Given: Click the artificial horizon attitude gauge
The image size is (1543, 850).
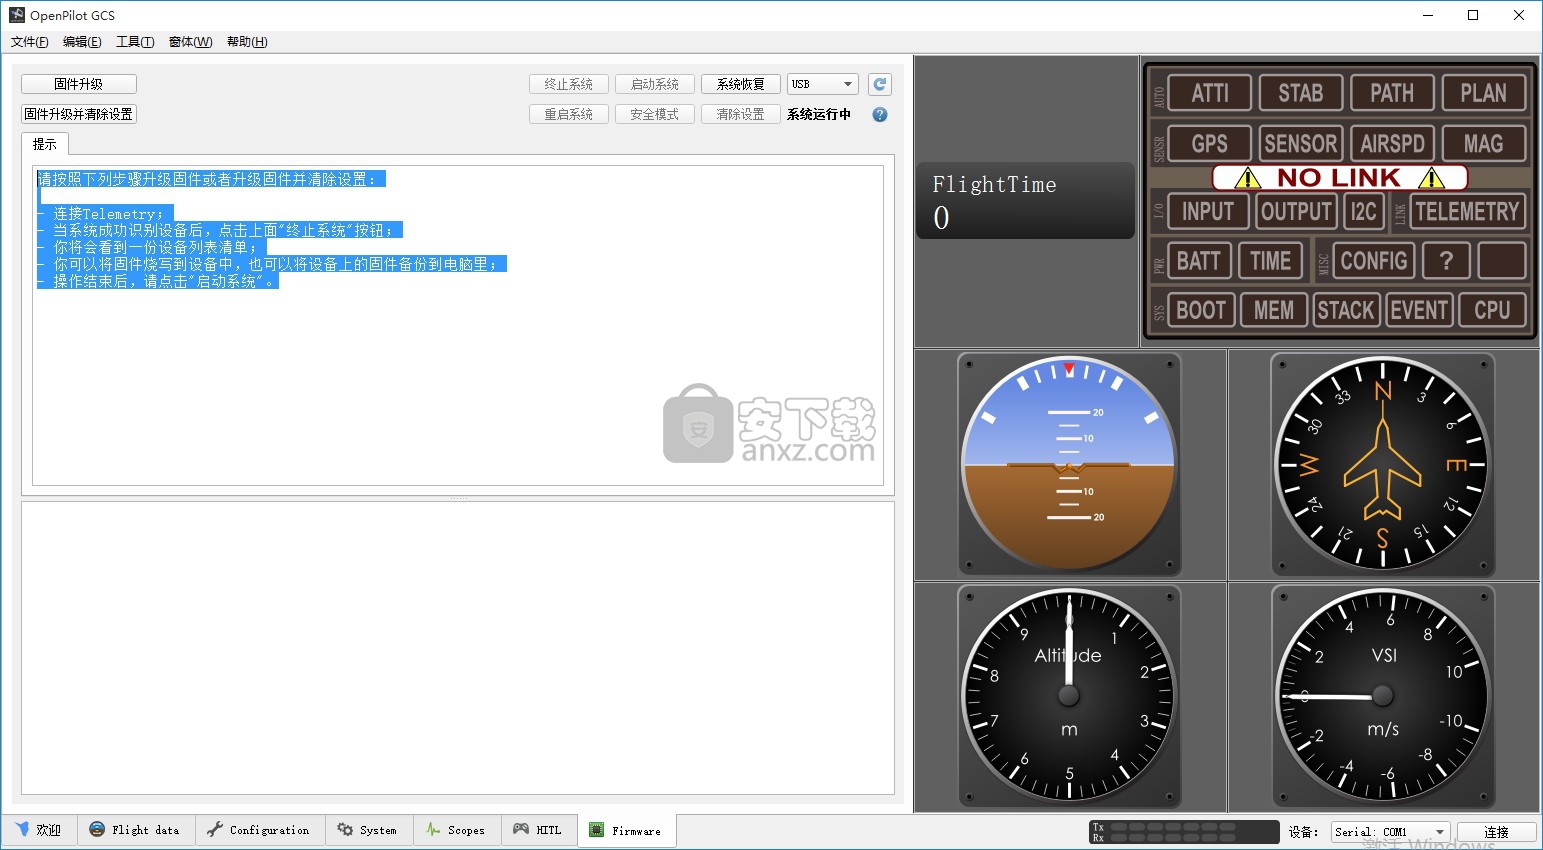Looking at the screenshot, I should (x=1069, y=464).
